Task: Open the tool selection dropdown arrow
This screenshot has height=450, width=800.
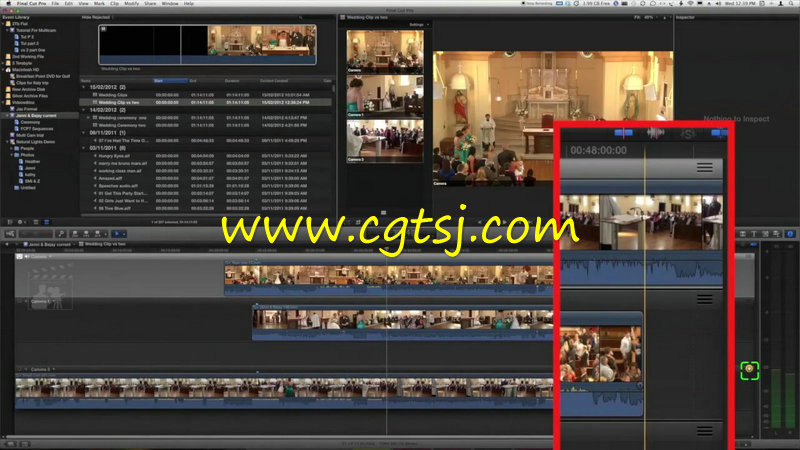Action: (x=124, y=234)
